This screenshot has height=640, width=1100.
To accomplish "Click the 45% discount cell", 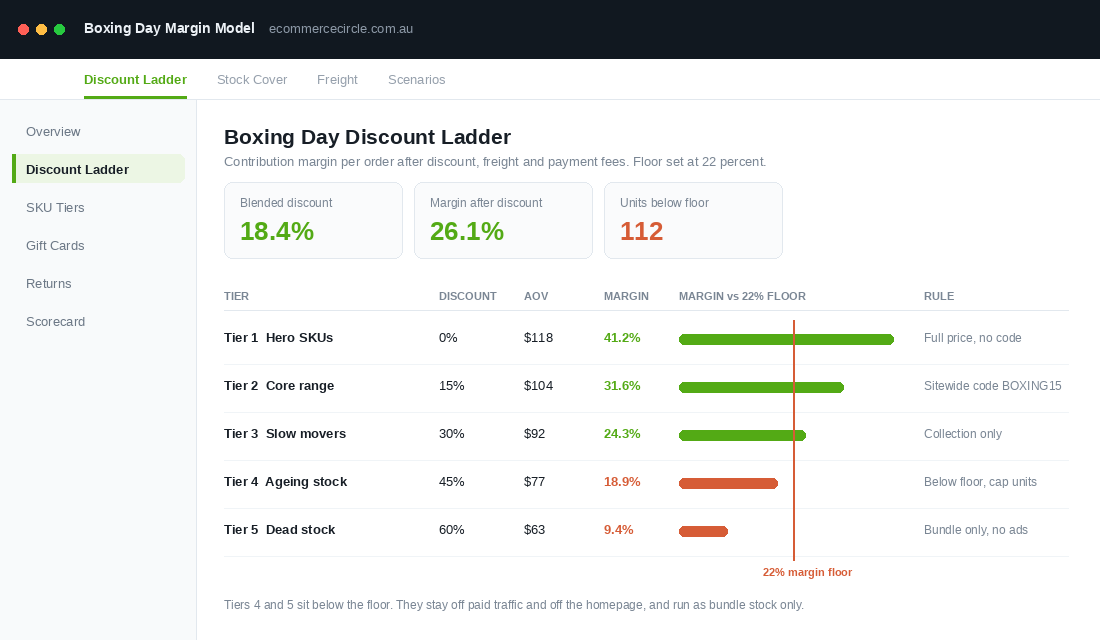I will (452, 481).
